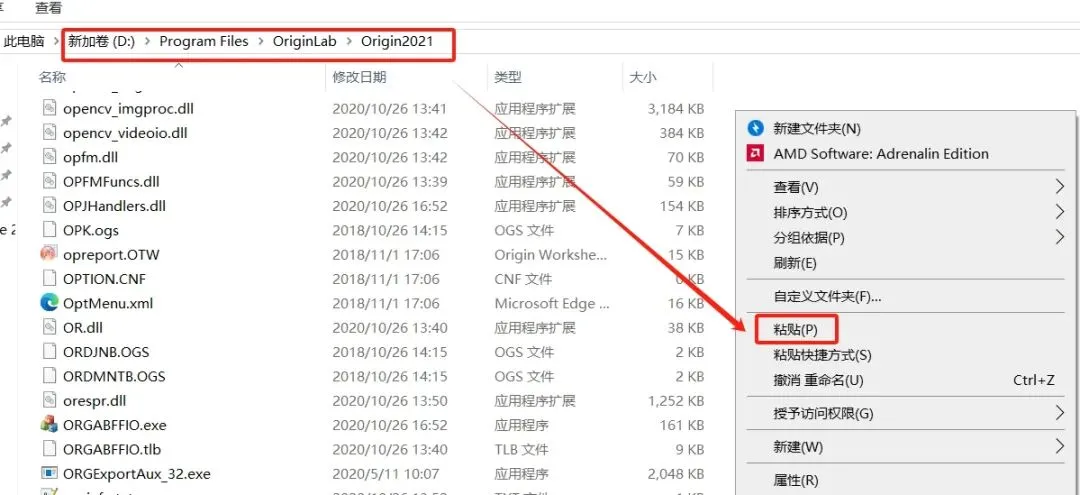Sort by 大小 column header
The image size is (1080, 495).
tap(643, 77)
